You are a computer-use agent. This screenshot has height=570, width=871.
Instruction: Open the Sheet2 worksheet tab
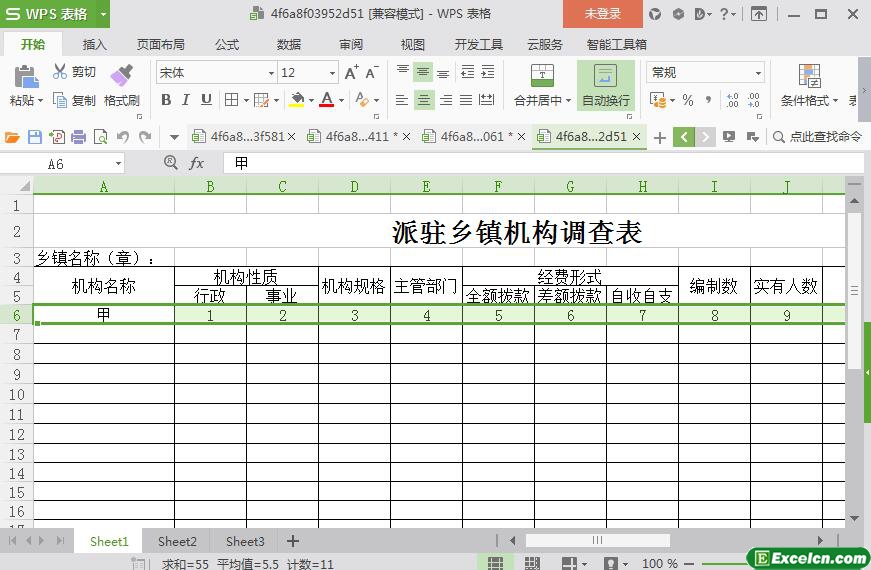pyautogui.click(x=177, y=541)
